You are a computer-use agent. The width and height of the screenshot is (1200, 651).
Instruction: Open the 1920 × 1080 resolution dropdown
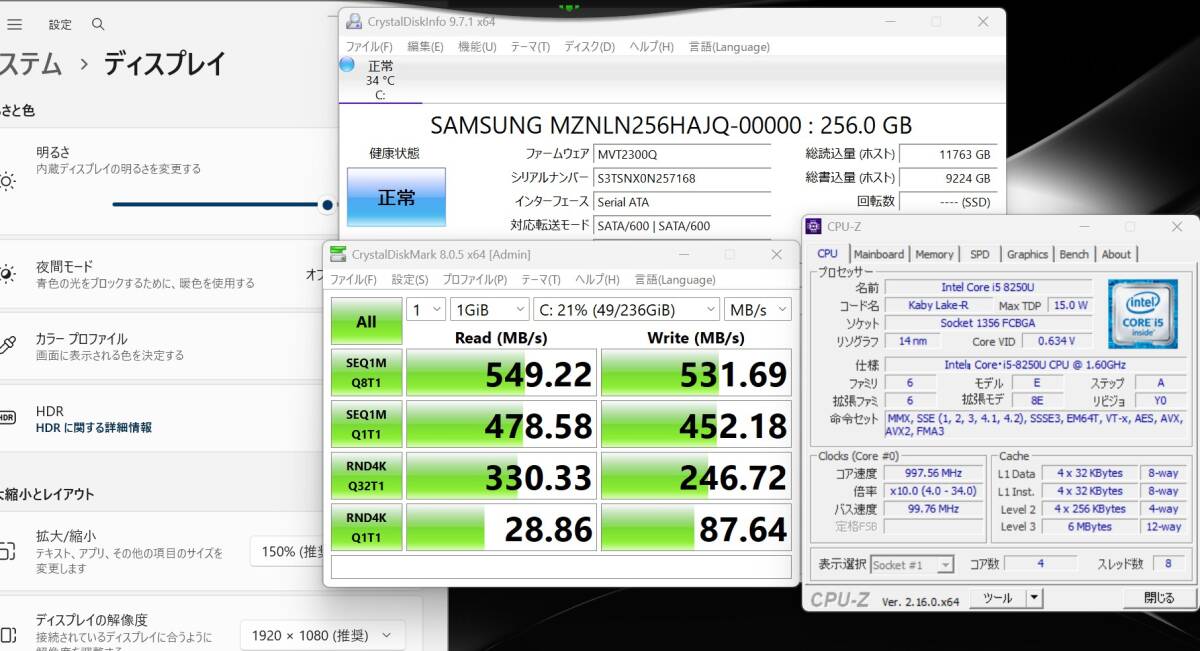pyautogui.click(x=322, y=635)
